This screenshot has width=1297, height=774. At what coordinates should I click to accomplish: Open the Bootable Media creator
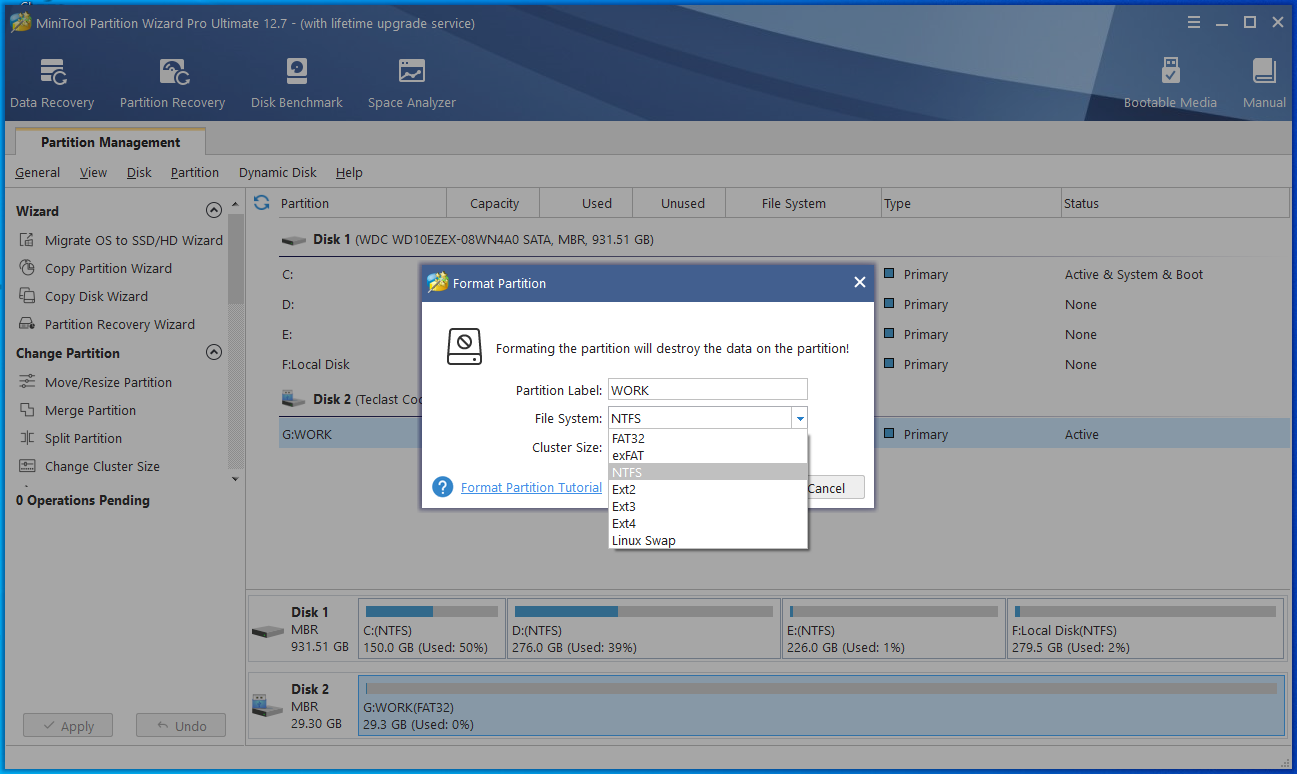tap(1169, 80)
